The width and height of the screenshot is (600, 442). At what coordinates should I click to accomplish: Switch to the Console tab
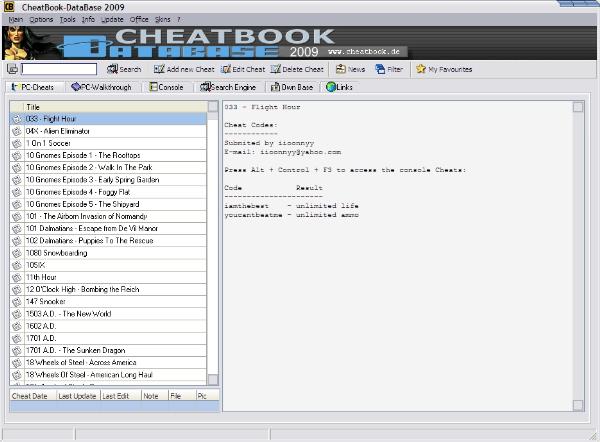pyautogui.click(x=166, y=87)
